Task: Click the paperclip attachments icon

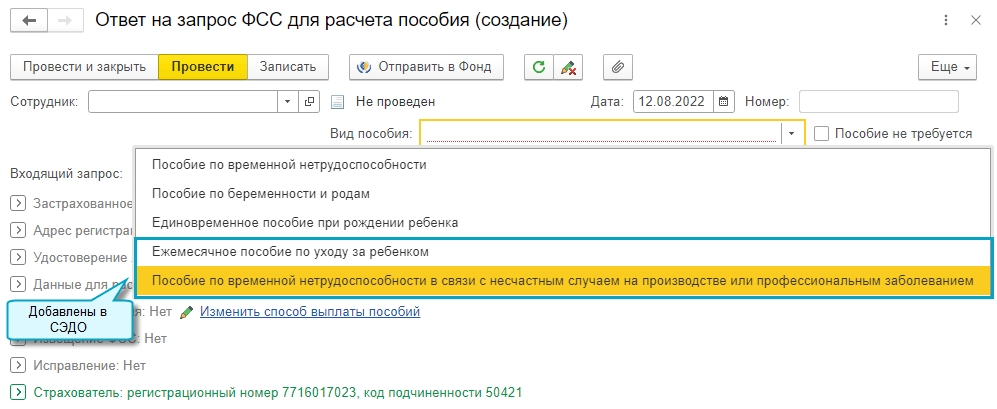Action: click(619, 67)
